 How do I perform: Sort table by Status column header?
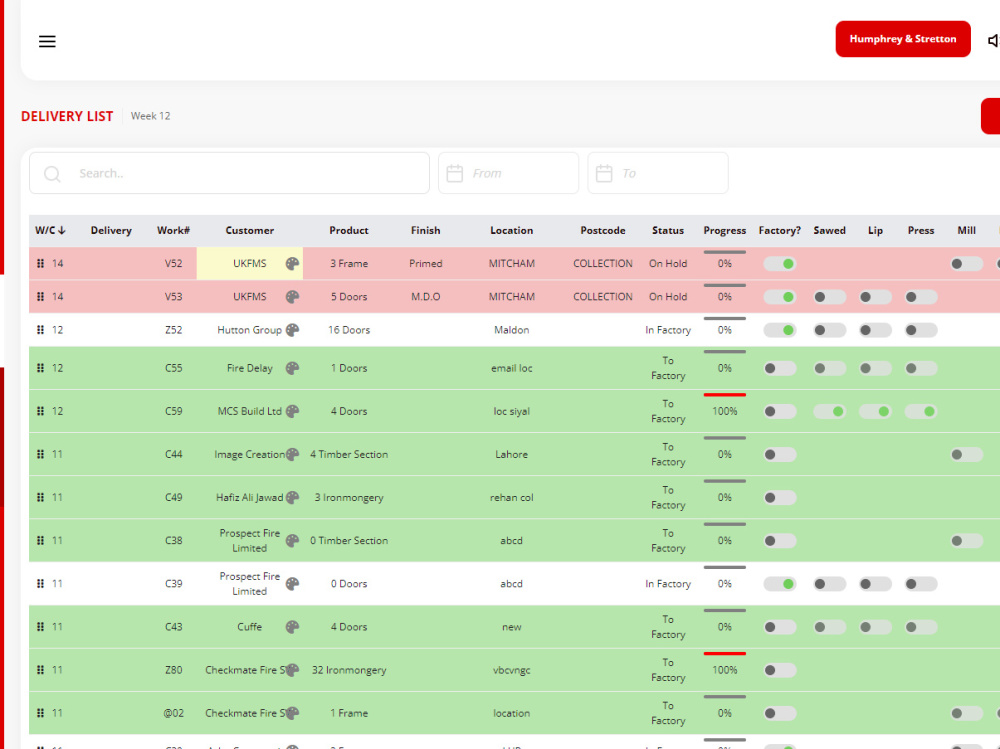[x=668, y=230]
